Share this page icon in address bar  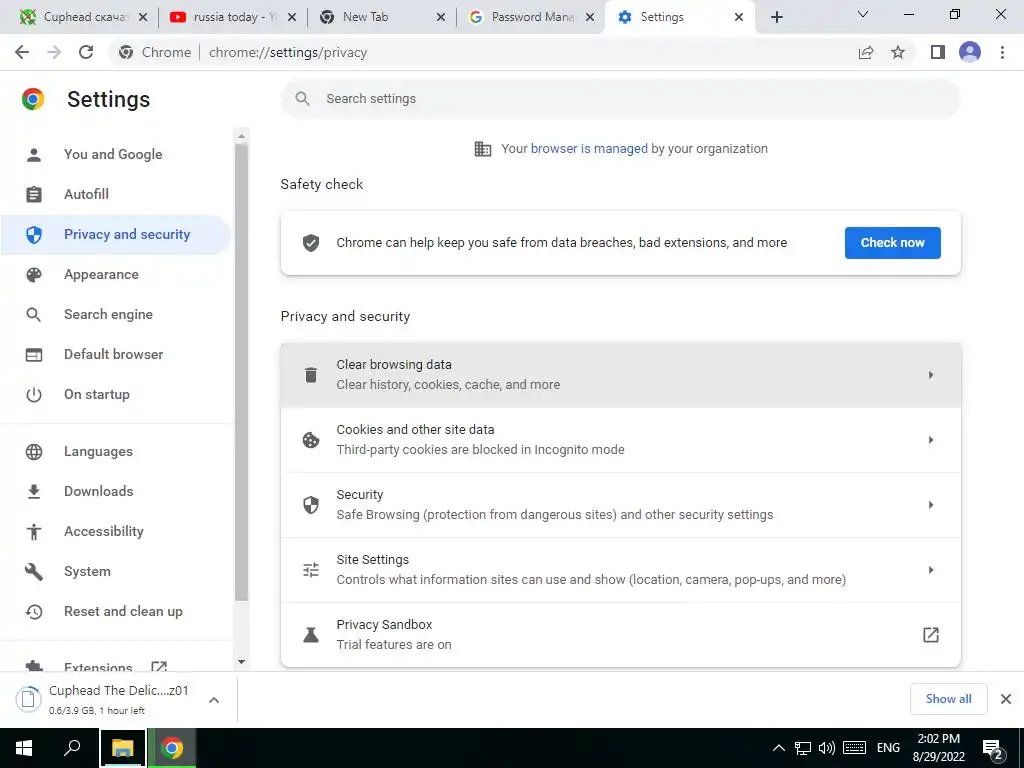[866, 52]
